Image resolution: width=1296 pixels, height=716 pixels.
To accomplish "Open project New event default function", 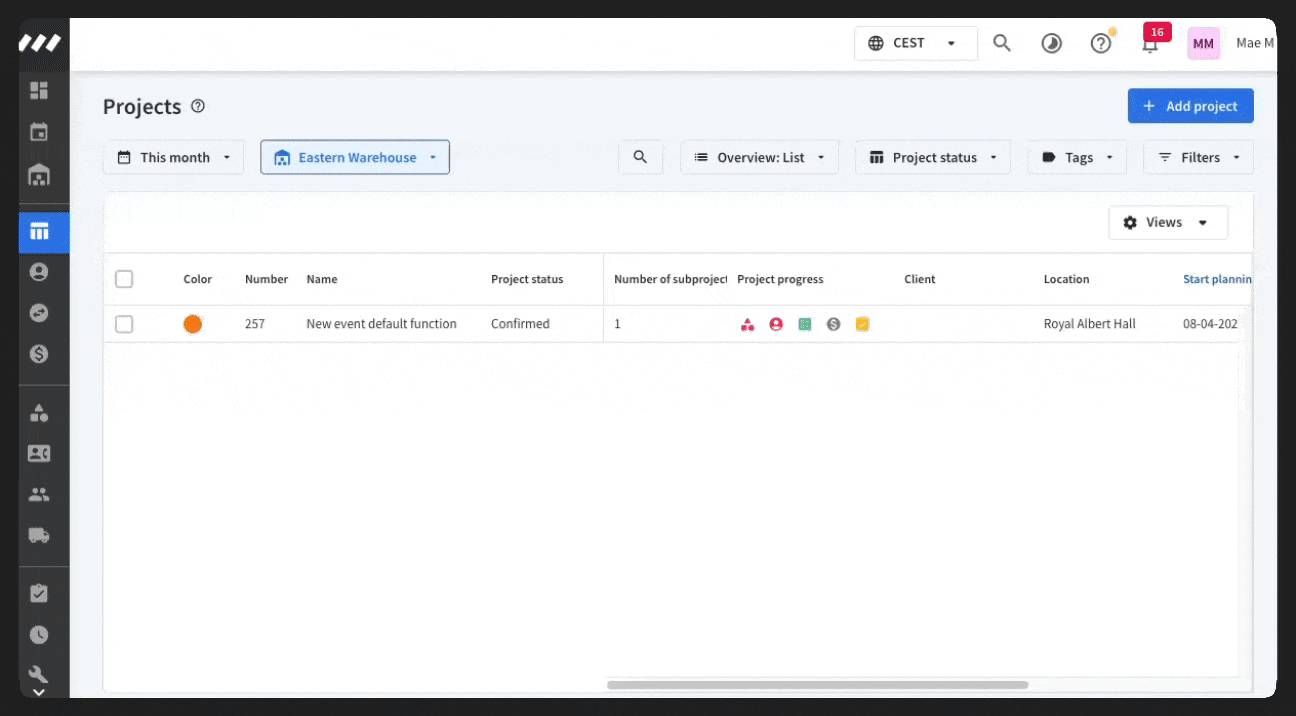I will click(x=381, y=324).
